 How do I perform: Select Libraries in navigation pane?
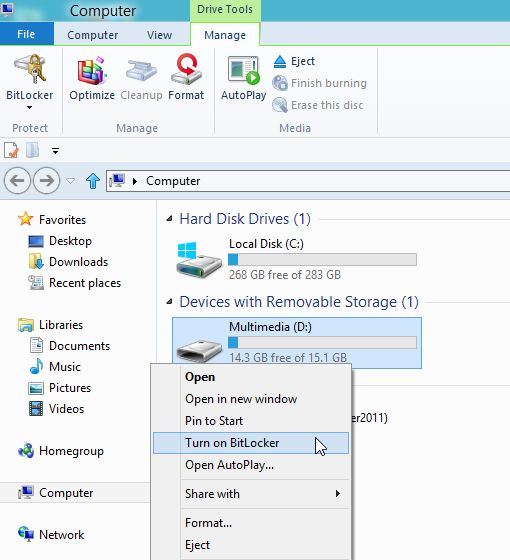(50, 325)
